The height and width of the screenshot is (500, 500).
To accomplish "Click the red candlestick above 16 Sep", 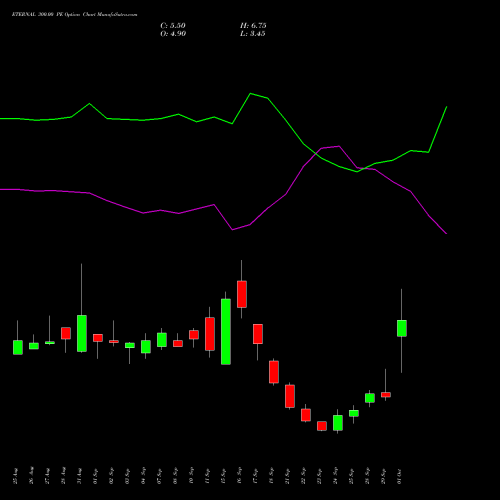I will tap(242, 294).
